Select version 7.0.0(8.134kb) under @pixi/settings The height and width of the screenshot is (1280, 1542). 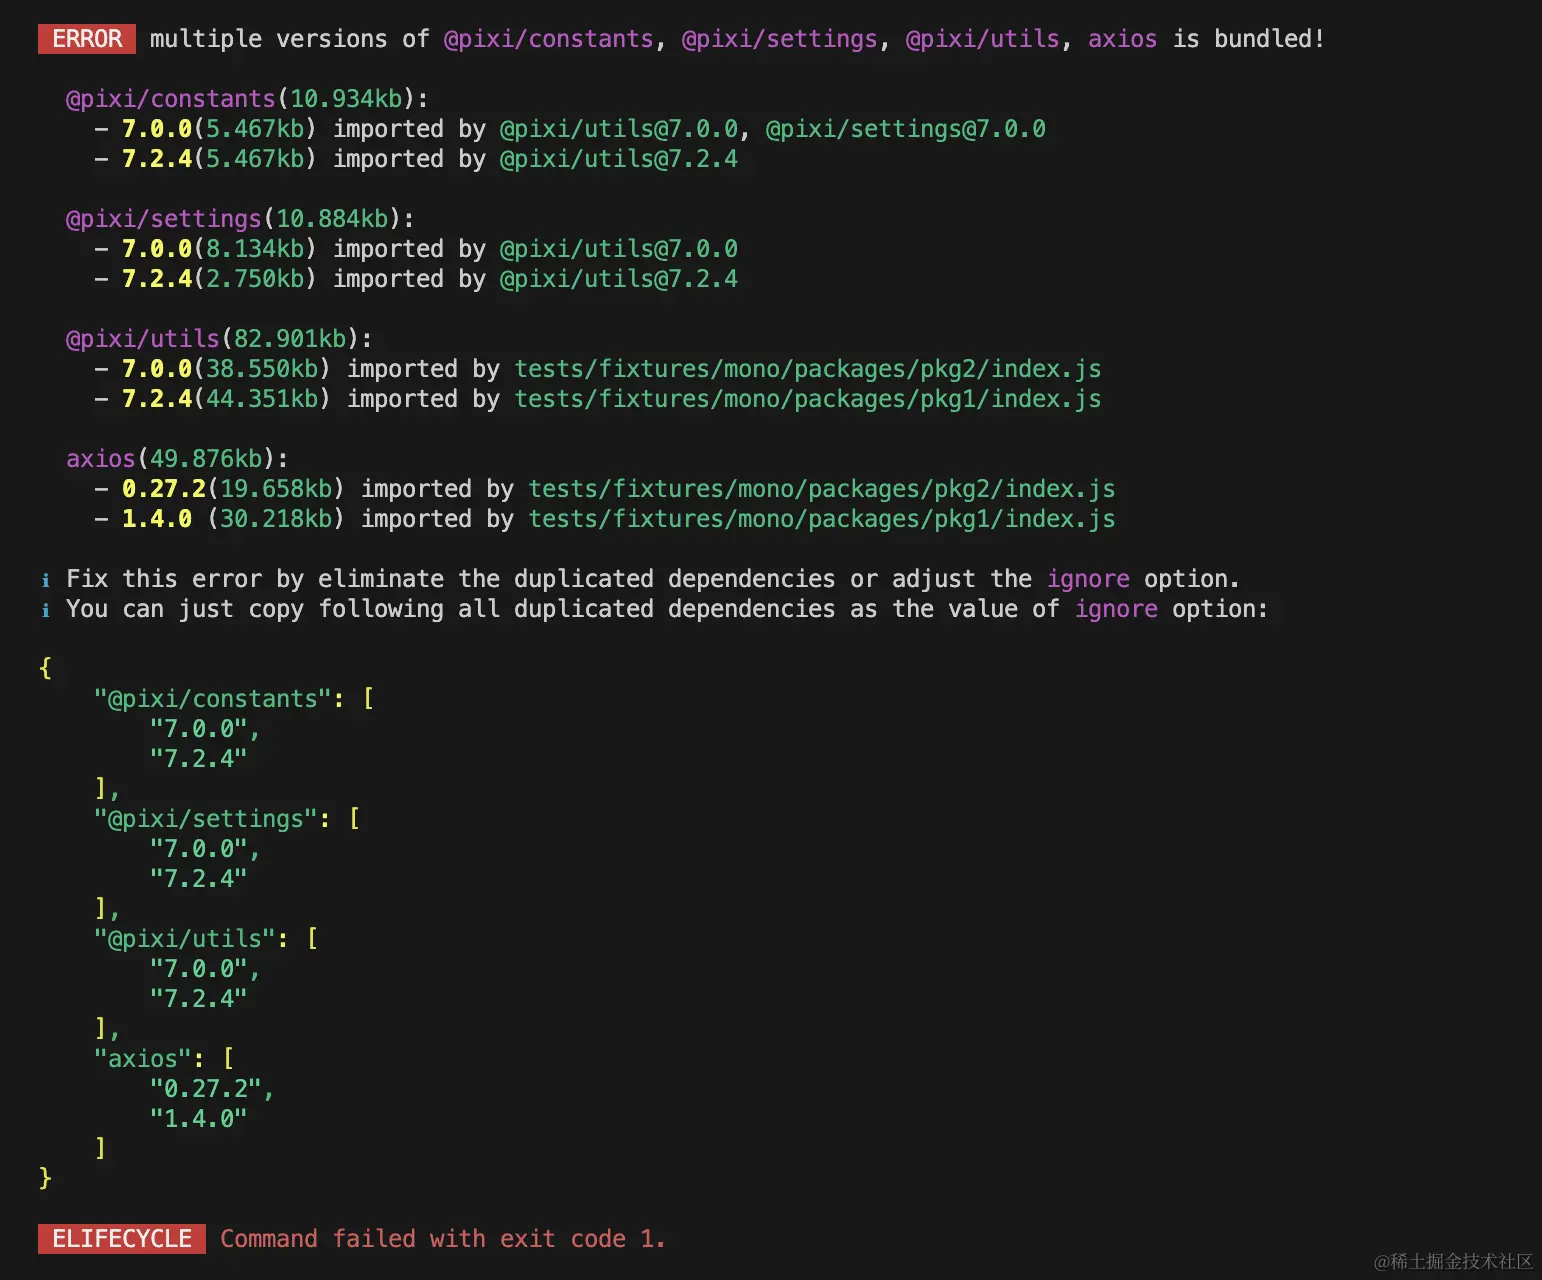pyautogui.click(x=219, y=249)
